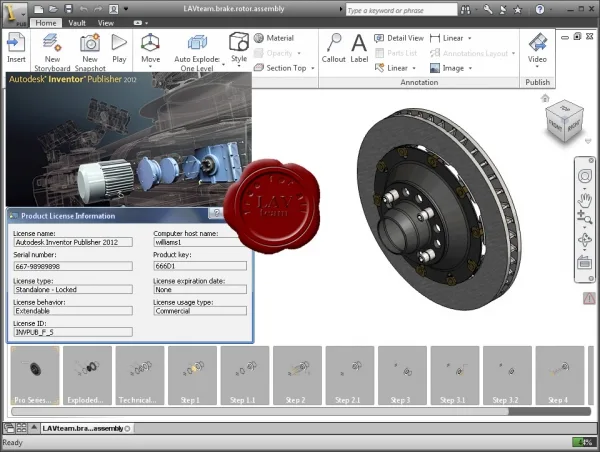
Task: Open the Image annotation dropdown arrow
Action: [470, 69]
